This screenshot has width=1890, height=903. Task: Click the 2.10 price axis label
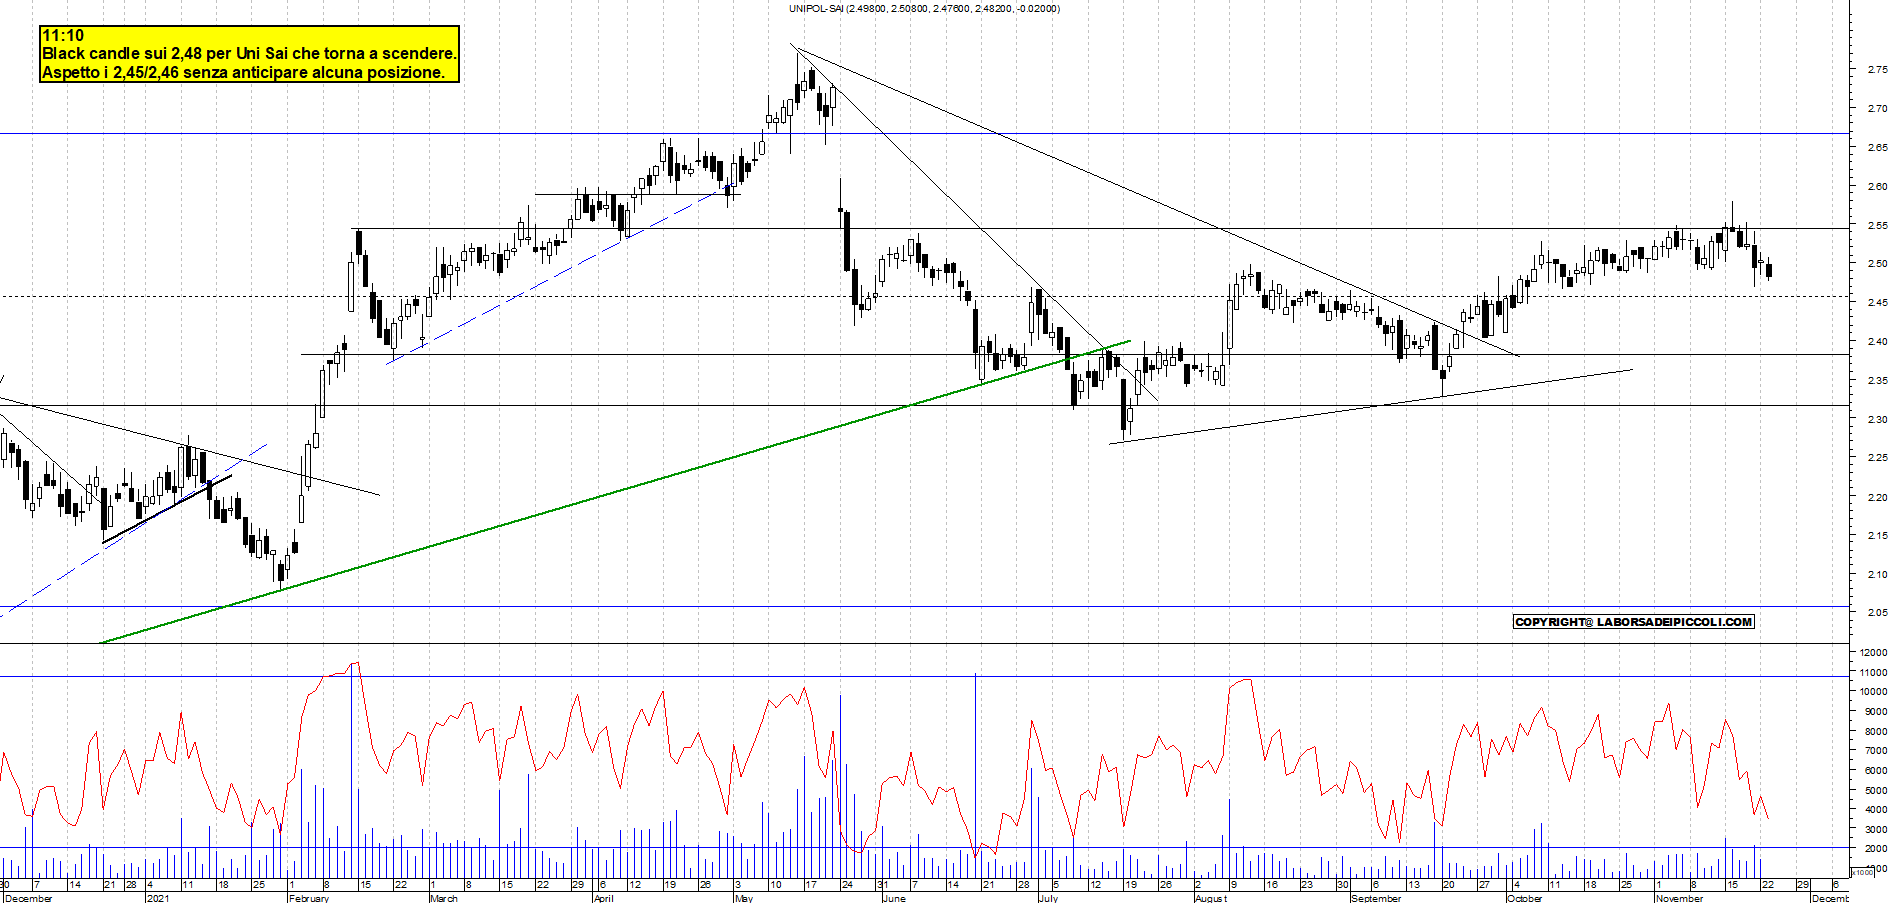tap(1877, 574)
